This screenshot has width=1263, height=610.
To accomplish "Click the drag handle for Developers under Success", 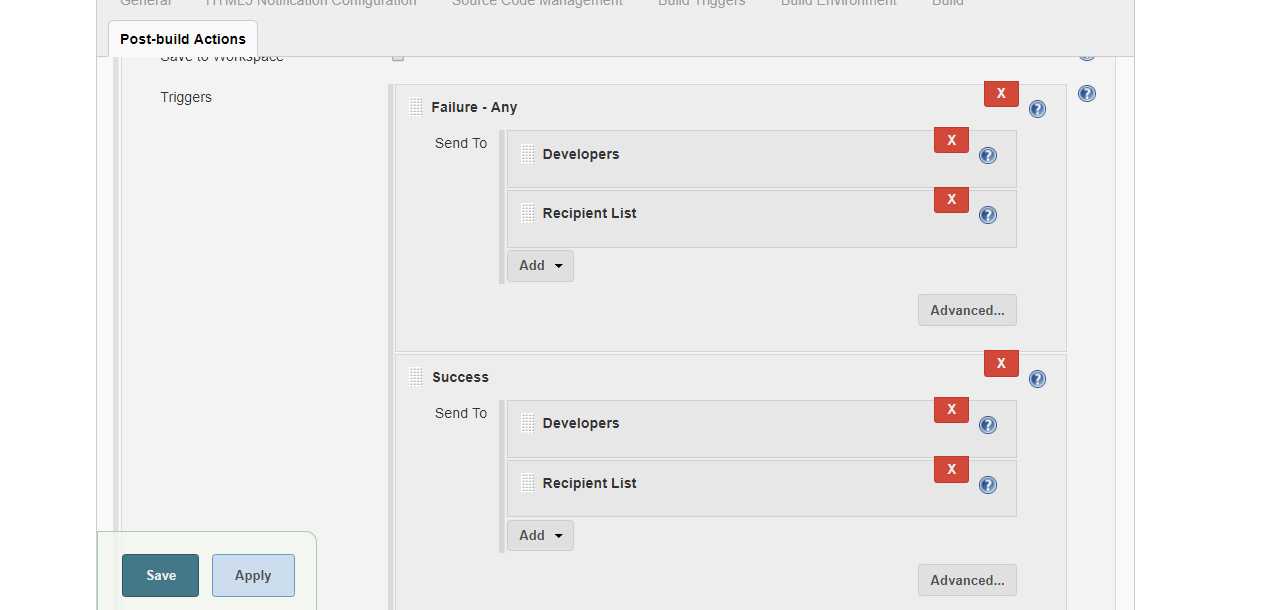I will (x=528, y=423).
